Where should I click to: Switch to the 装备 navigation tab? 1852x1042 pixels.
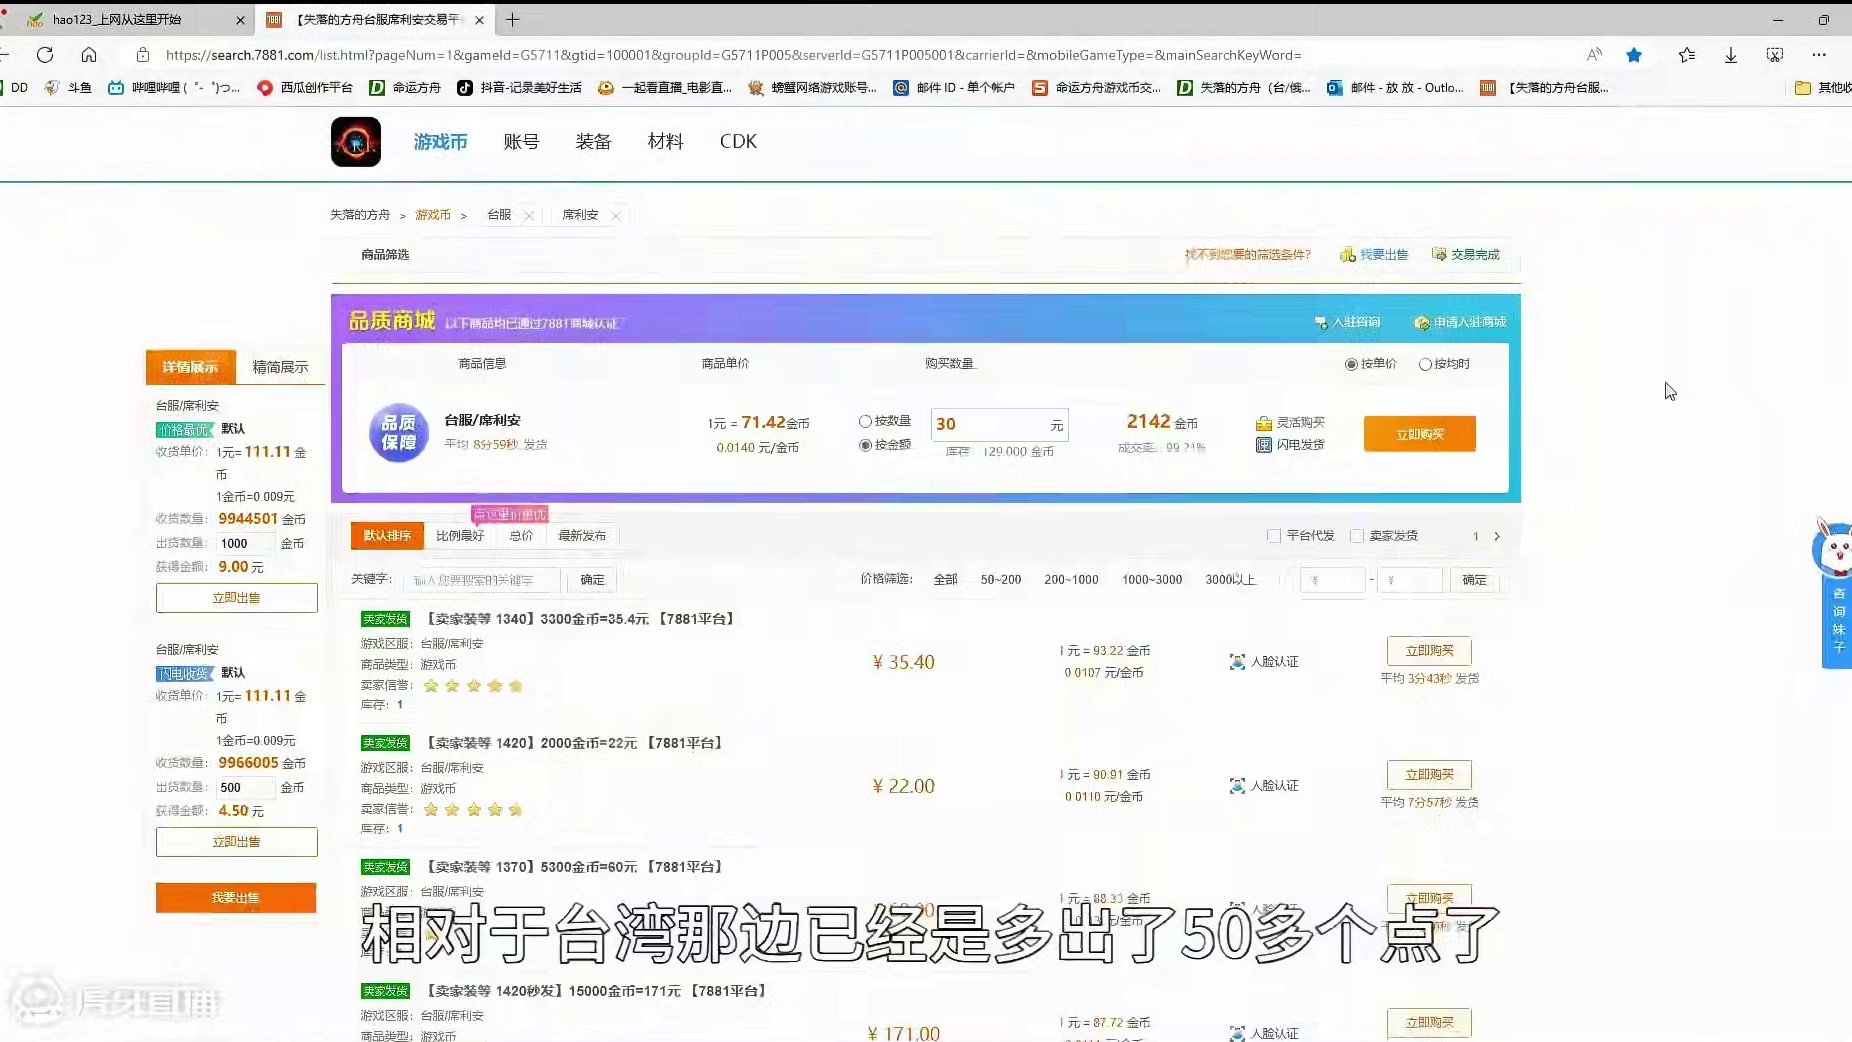click(x=593, y=141)
